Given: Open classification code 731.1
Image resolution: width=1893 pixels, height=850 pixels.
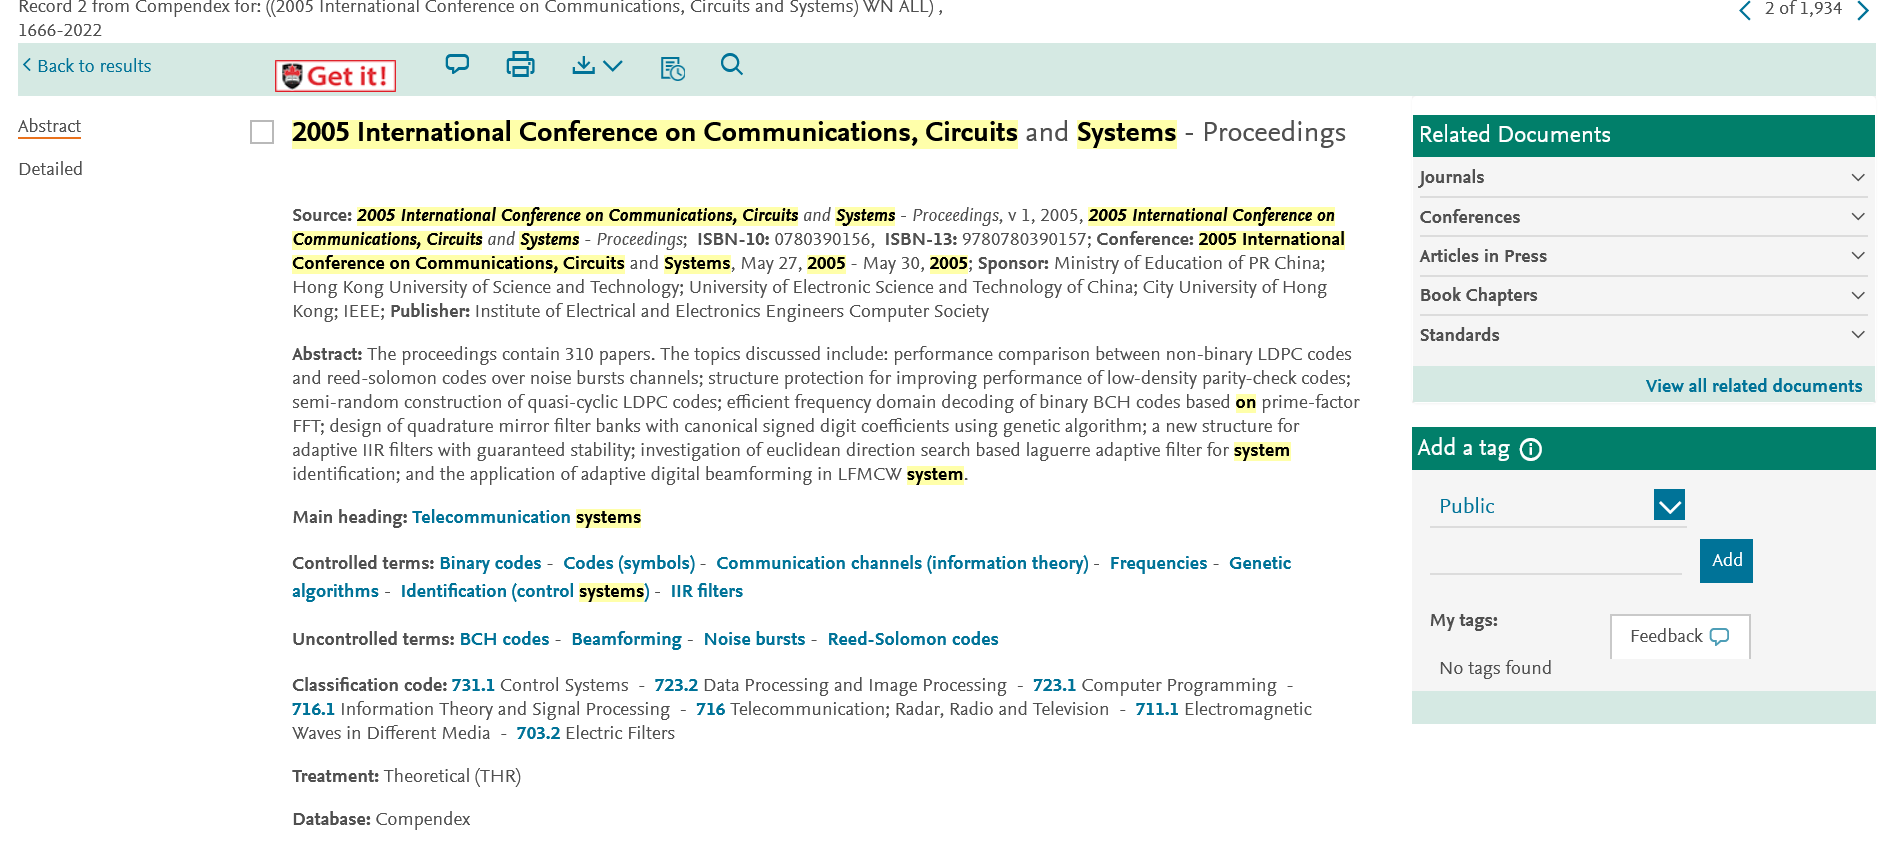Looking at the screenshot, I should (x=473, y=685).
